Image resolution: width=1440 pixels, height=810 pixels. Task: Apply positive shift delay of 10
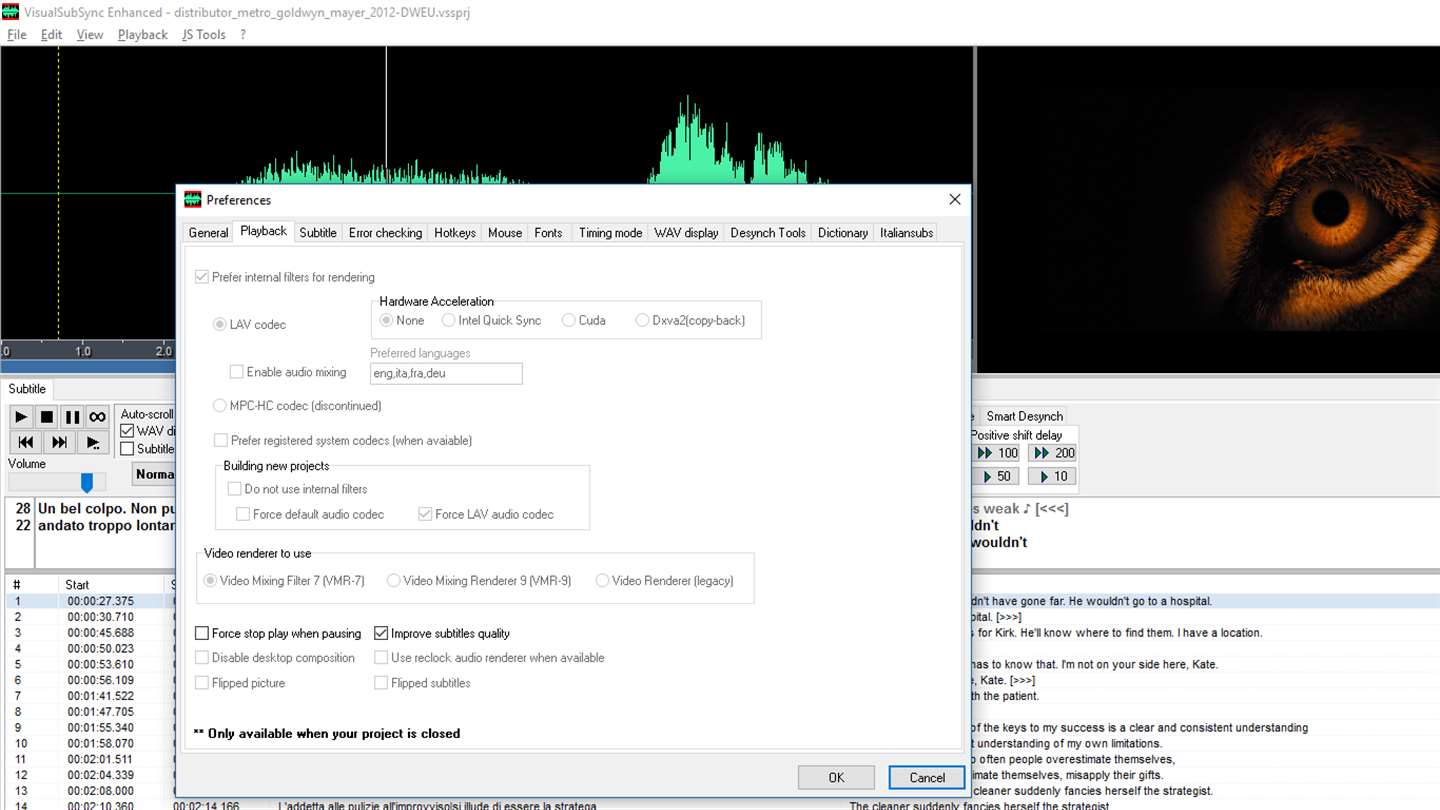pyautogui.click(x=1054, y=476)
